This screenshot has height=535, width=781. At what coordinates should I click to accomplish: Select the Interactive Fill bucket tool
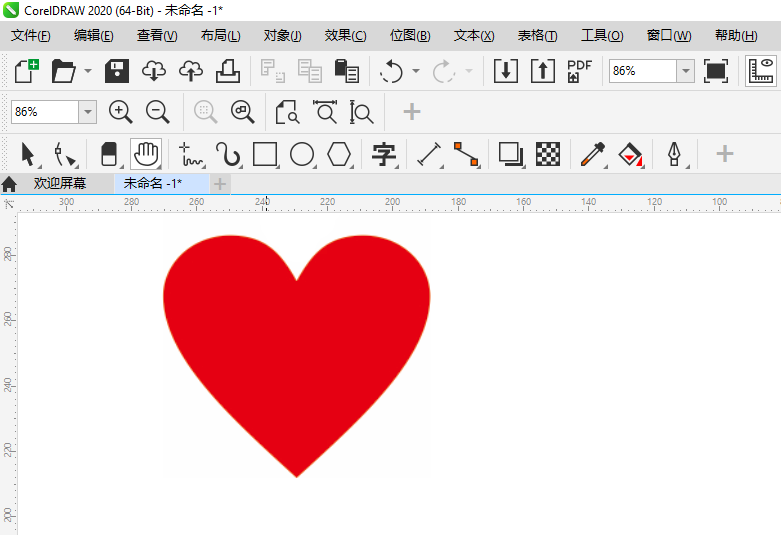point(630,154)
